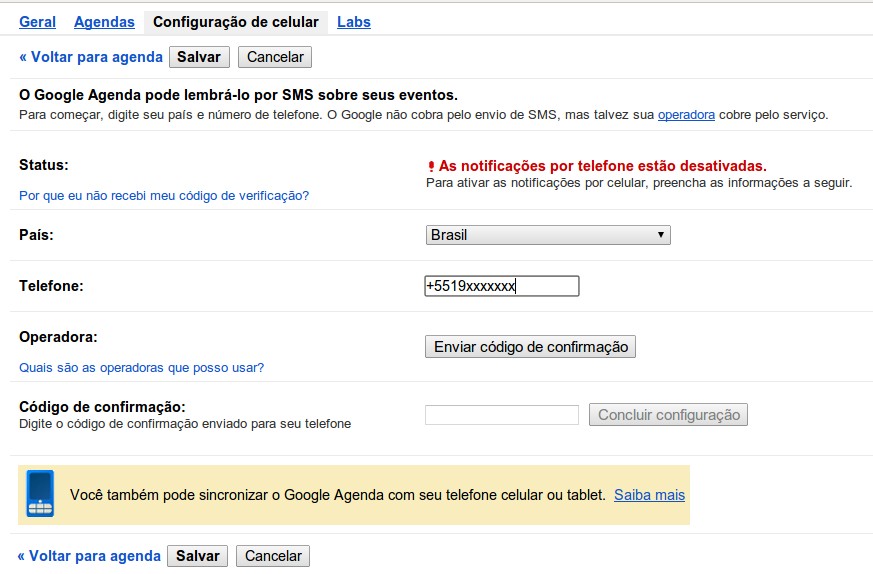
Task: Open the Saiba mais link
Action: pos(649,495)
